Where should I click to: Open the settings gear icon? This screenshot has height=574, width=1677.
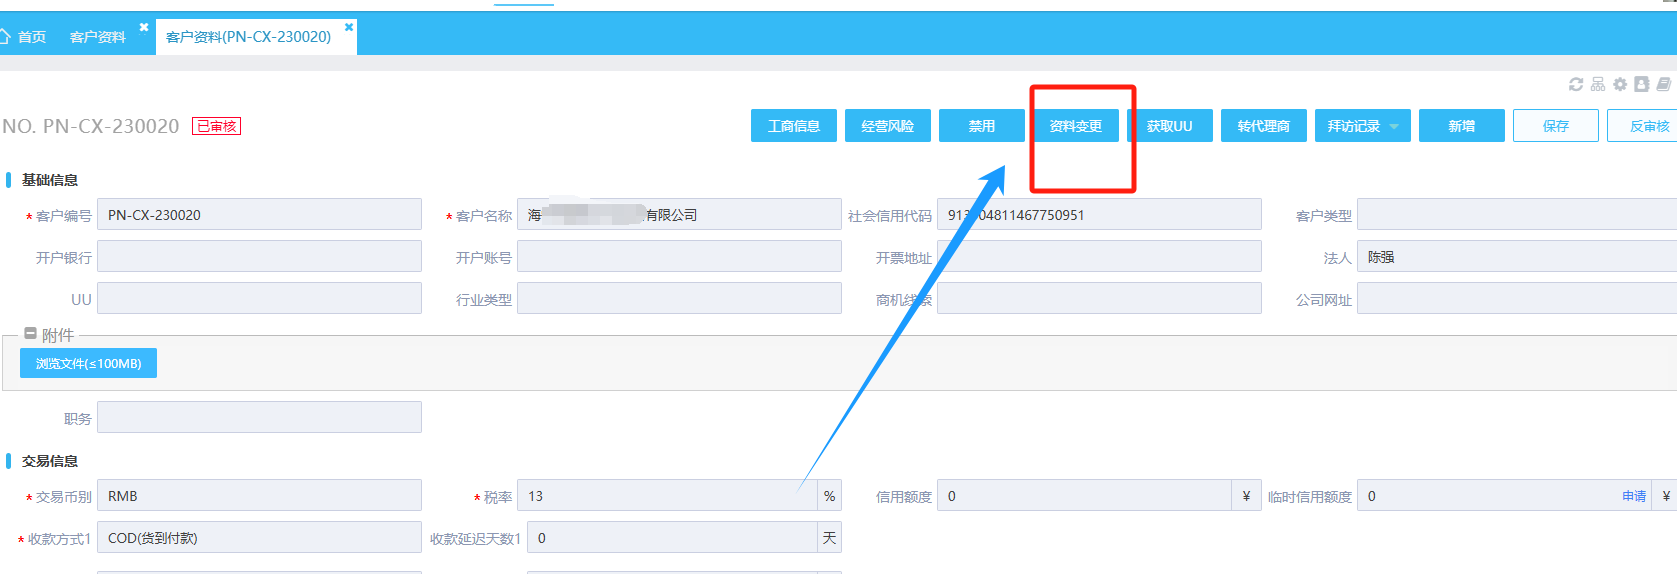tap(1620, 85)
